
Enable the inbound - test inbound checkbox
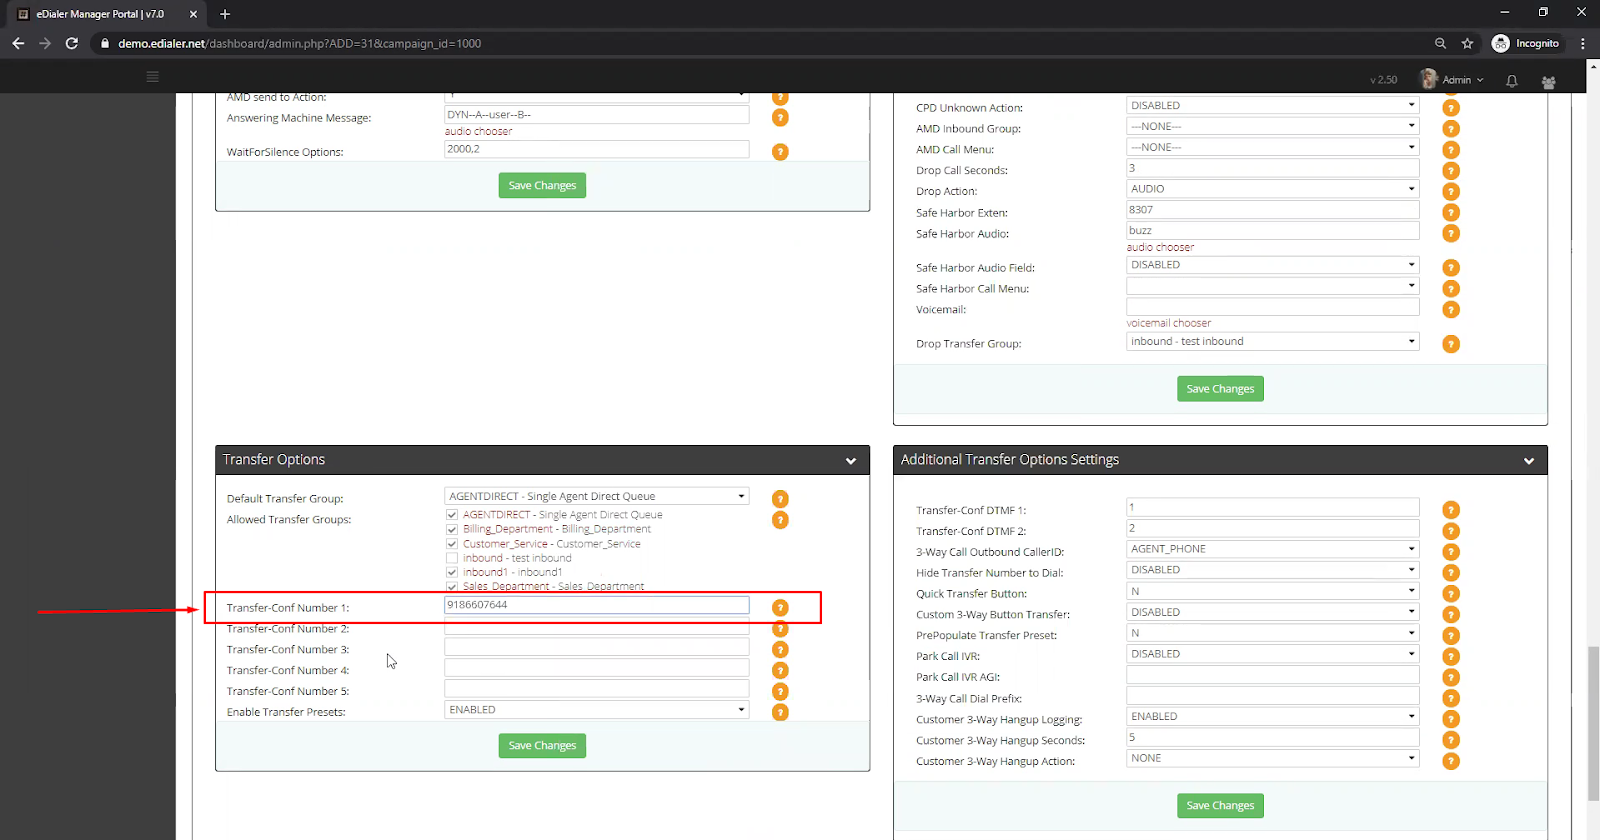pos(452,559)
